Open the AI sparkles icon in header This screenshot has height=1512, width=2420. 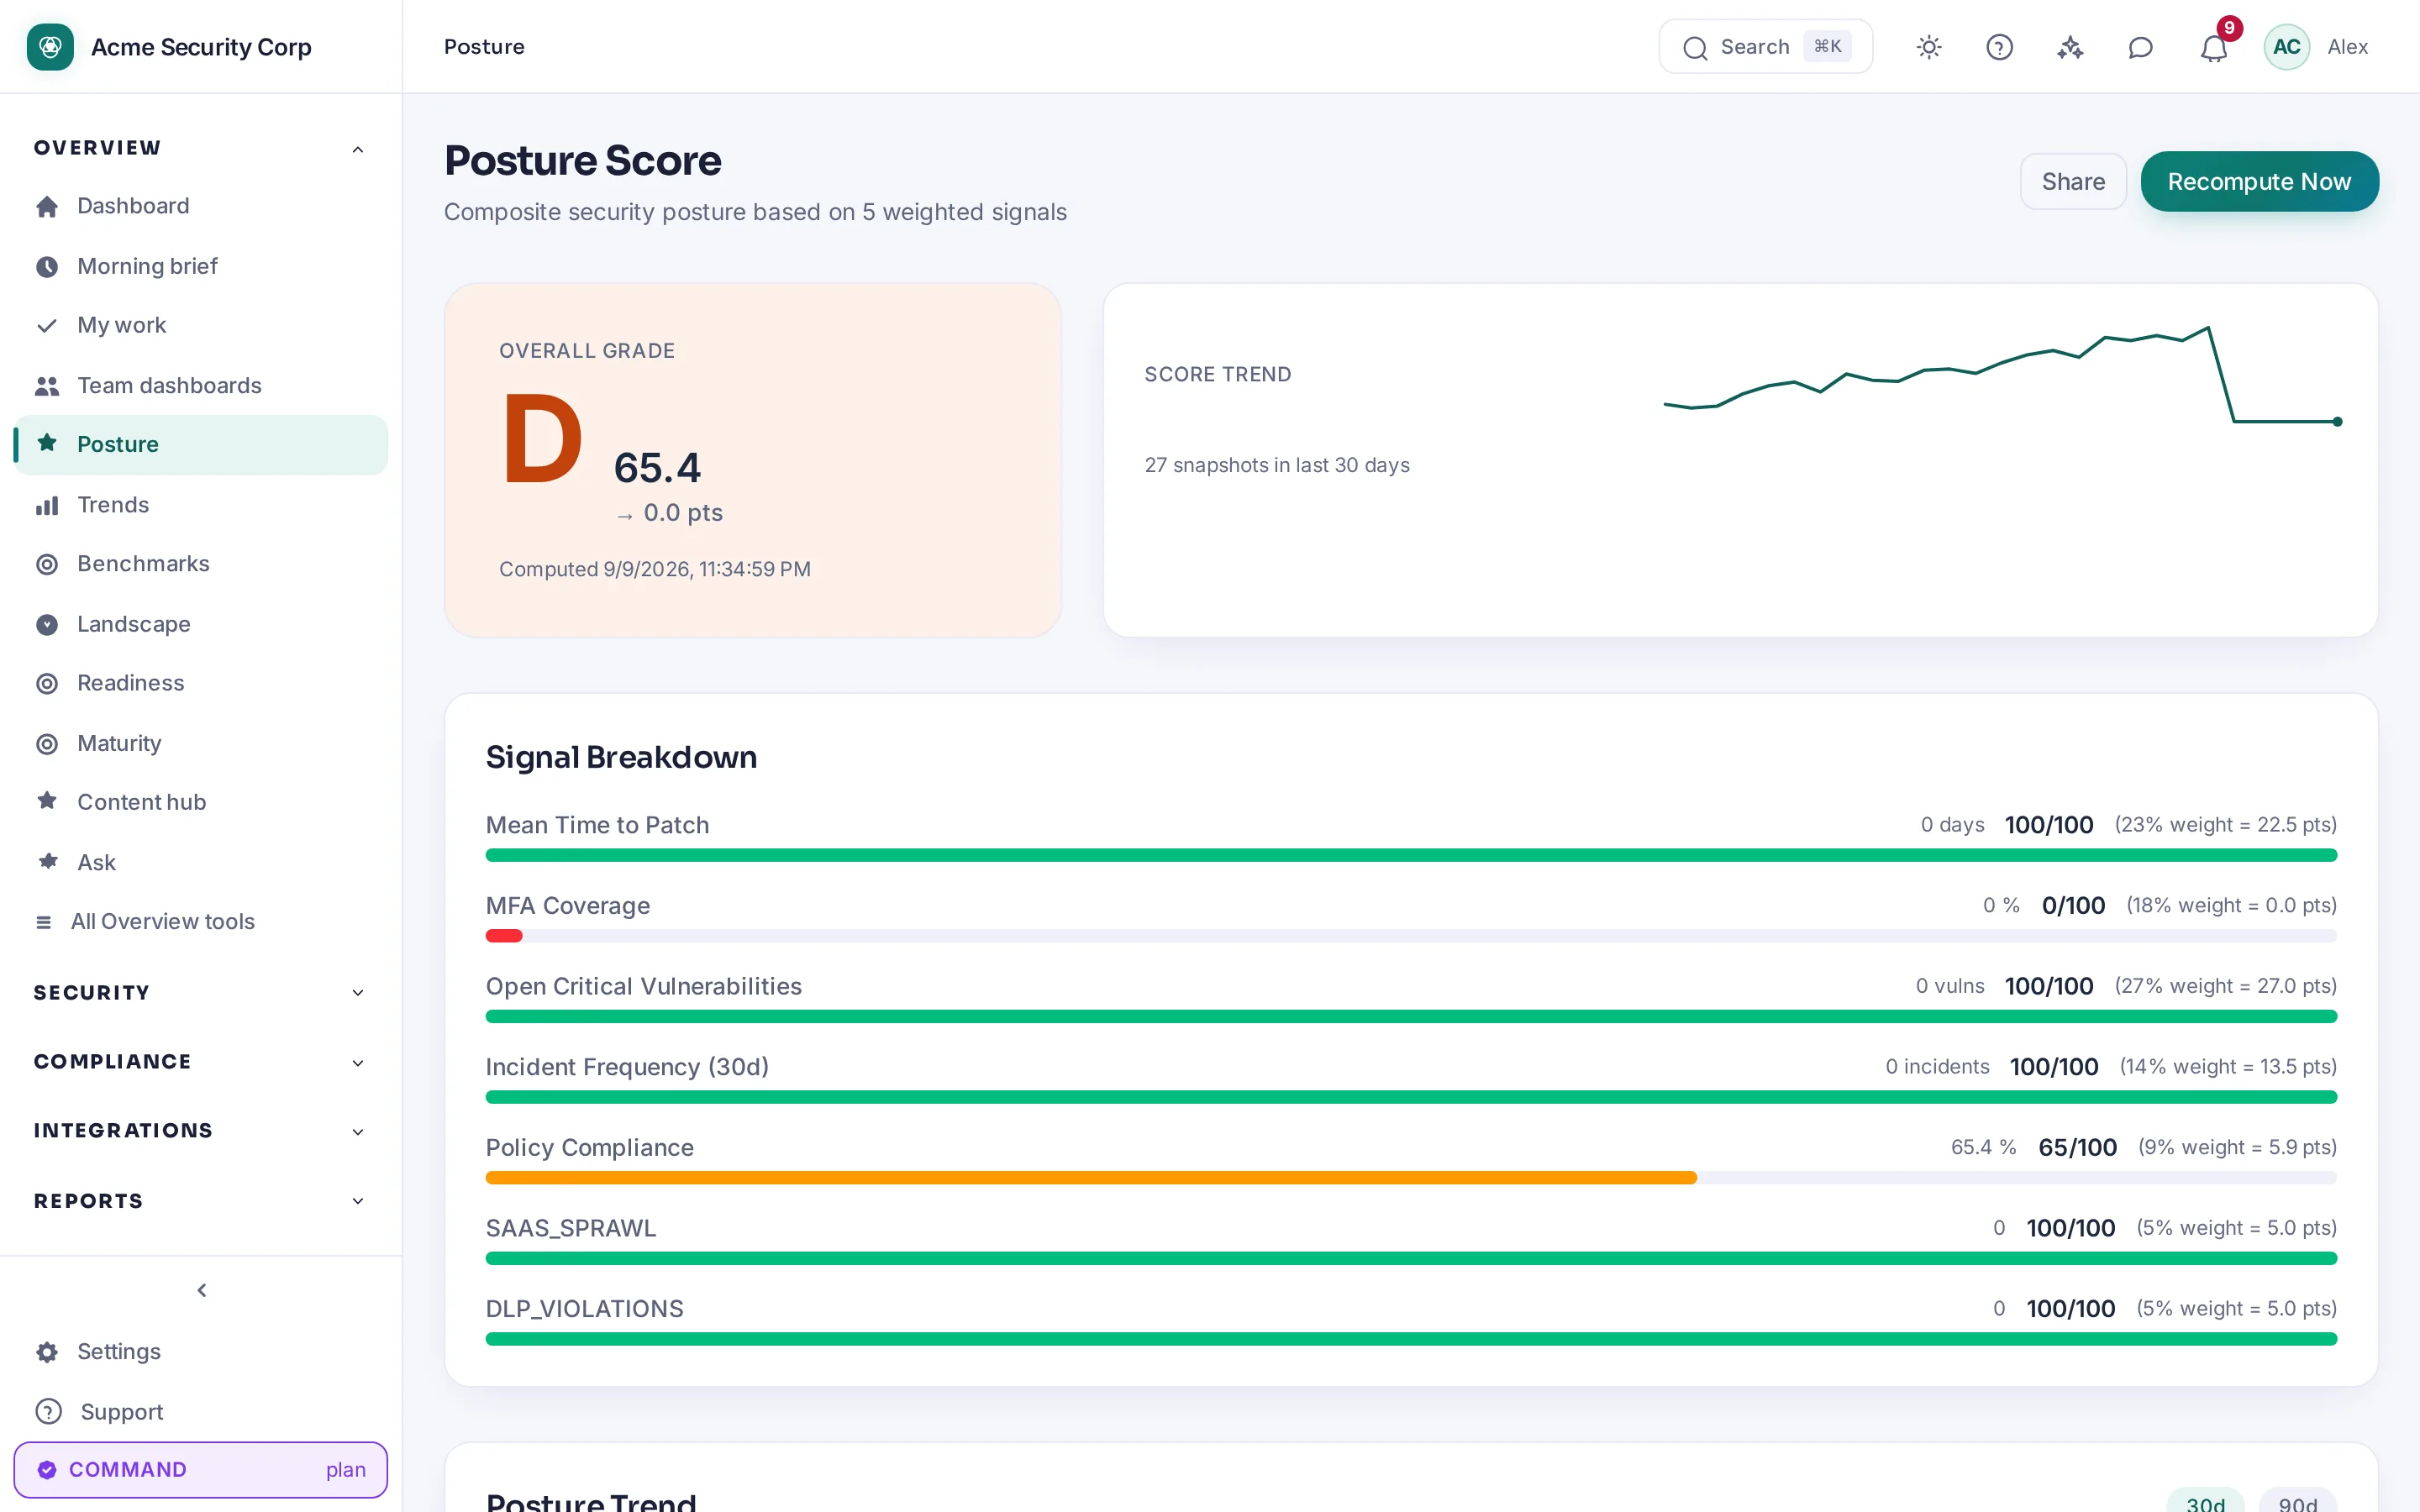2070,47
